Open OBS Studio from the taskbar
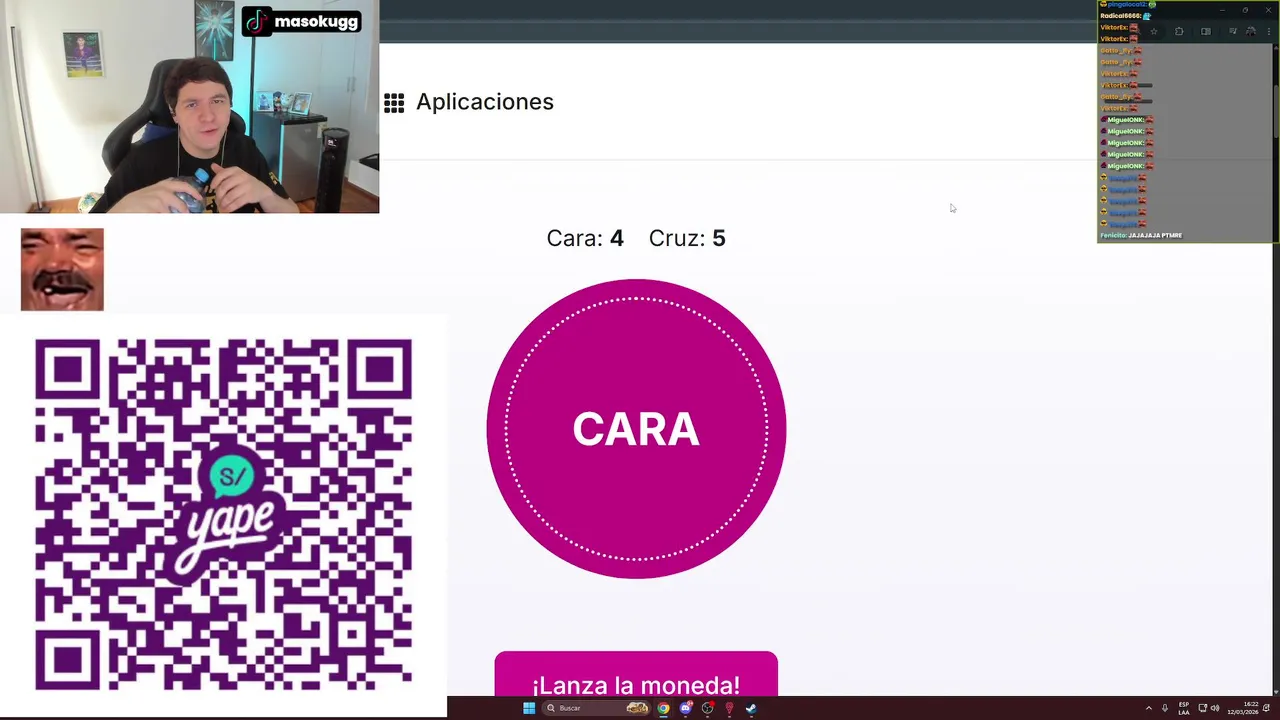 (x=708, y=708)
